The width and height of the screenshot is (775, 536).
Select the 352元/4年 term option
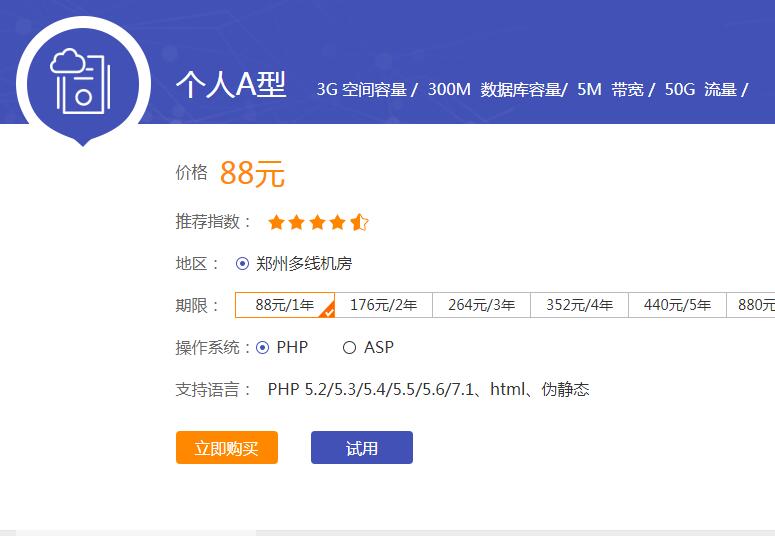579,305
